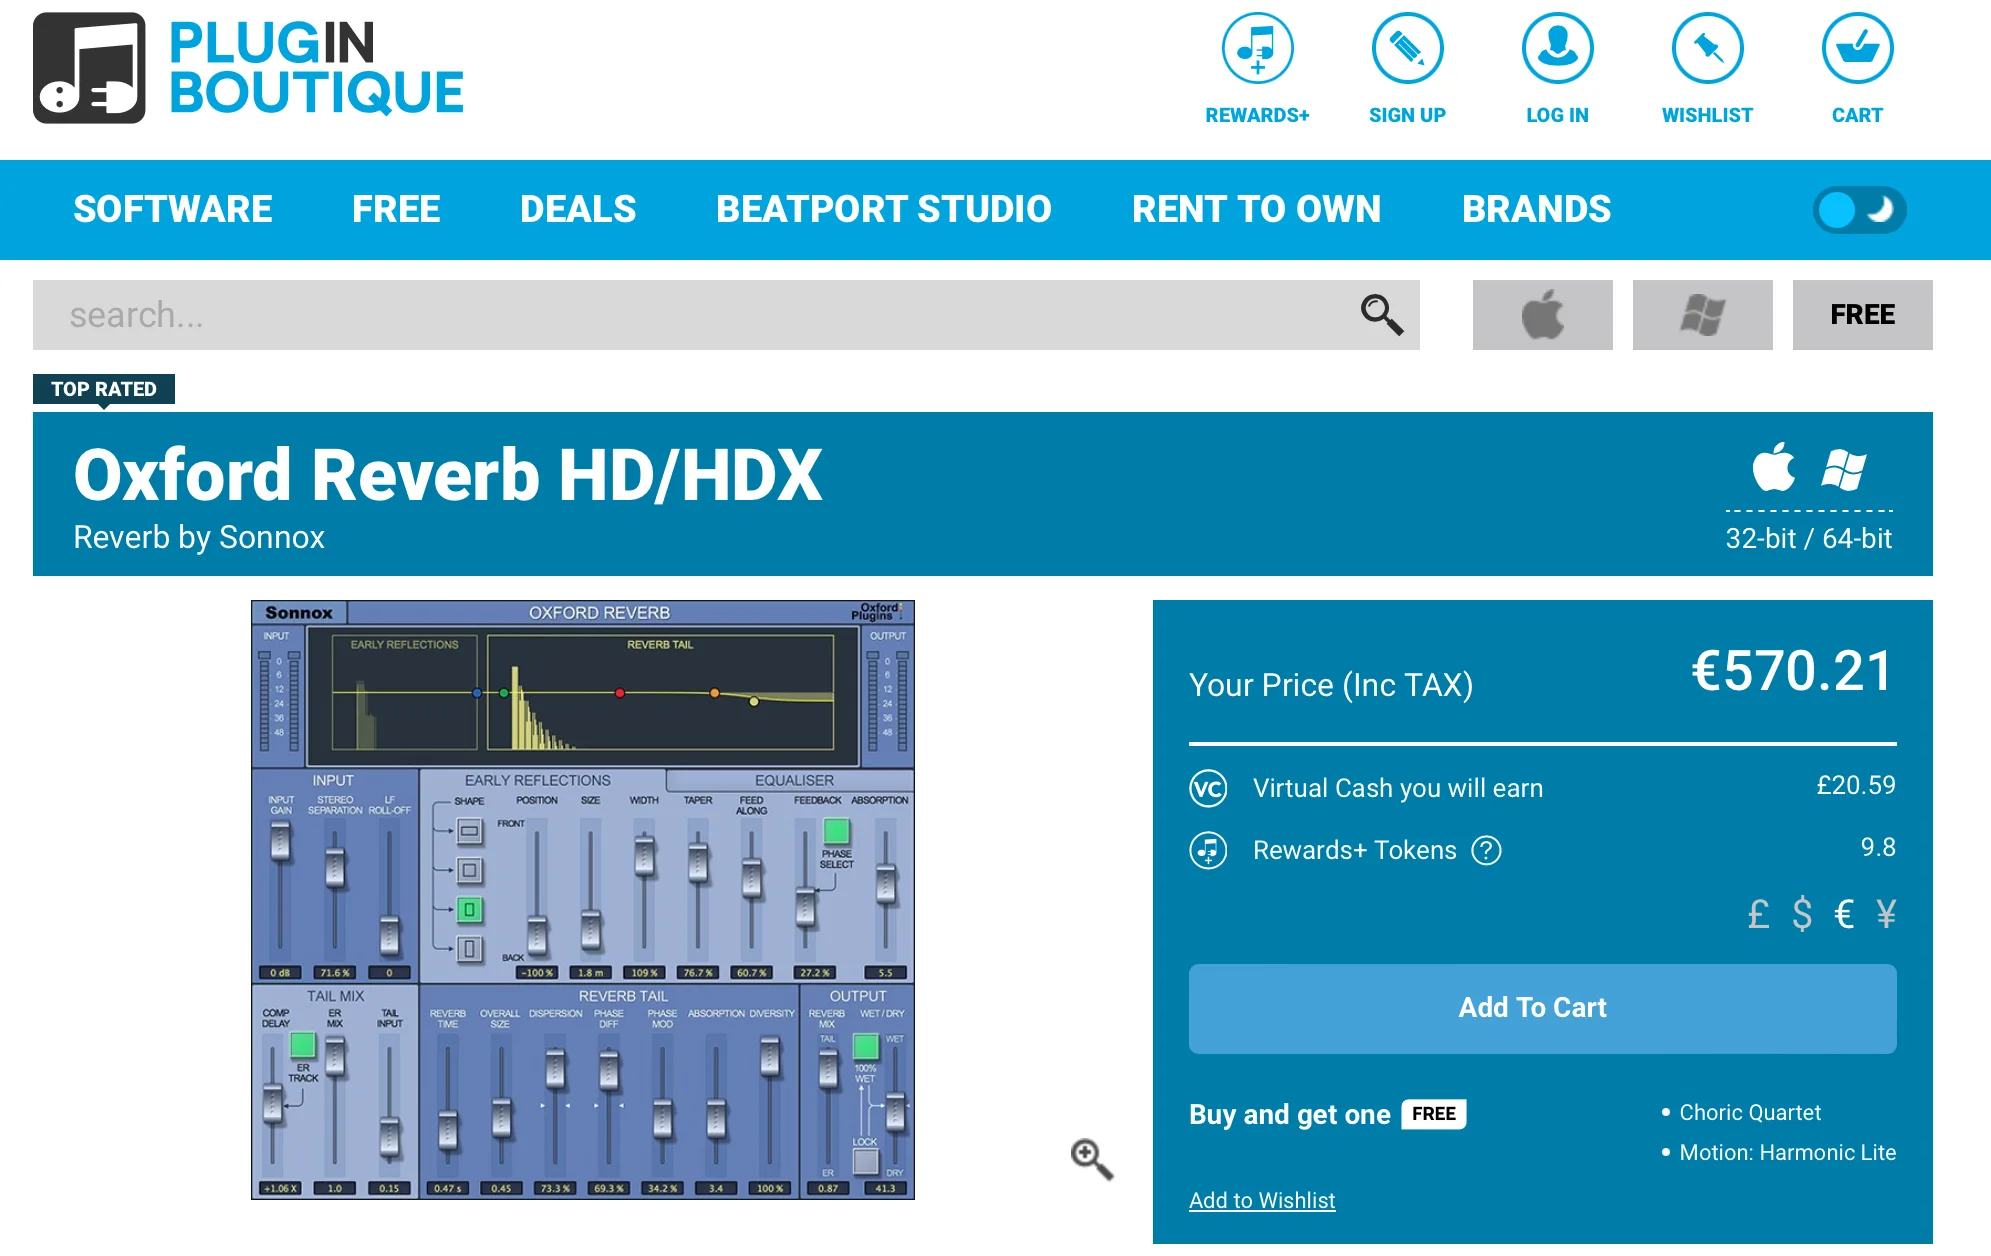
Task: Click Add to Wishlist link
Action: [x=1262, y=1200]
